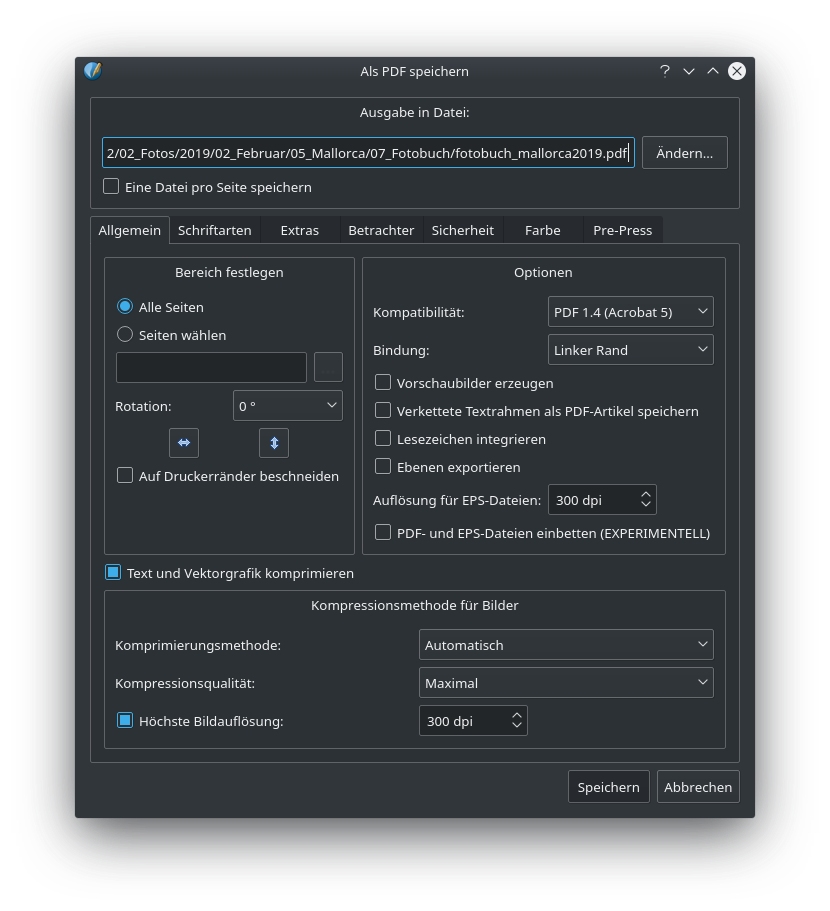The height and width of the screenshot is (911, 830).
Task: Click the Ändern... button
Action: 684,153
